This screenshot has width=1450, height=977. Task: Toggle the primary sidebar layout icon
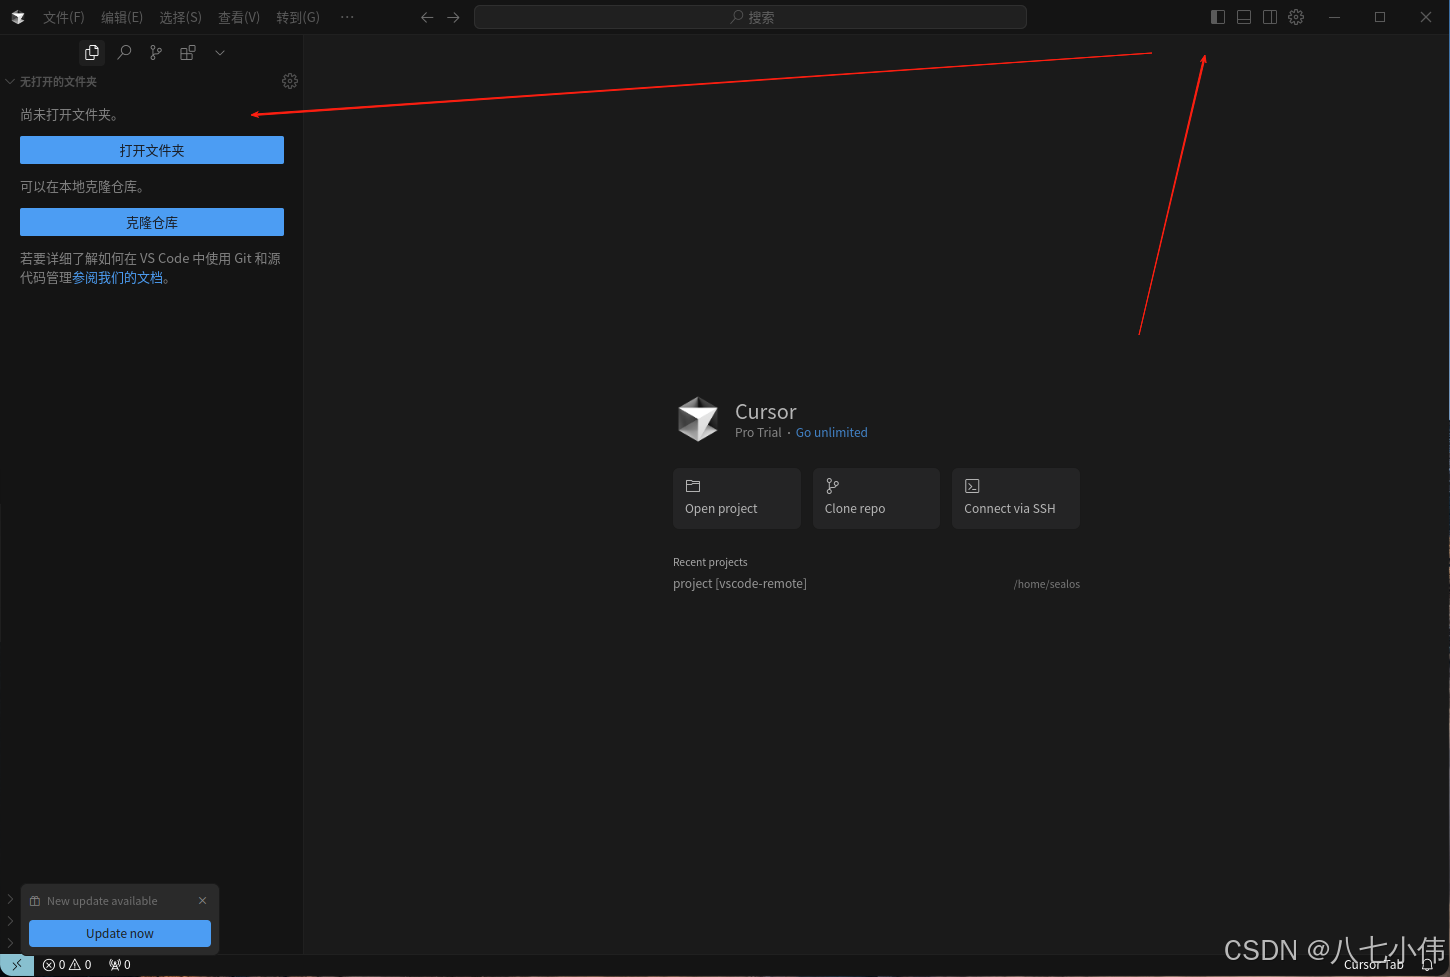click(x=1218, y=17)
